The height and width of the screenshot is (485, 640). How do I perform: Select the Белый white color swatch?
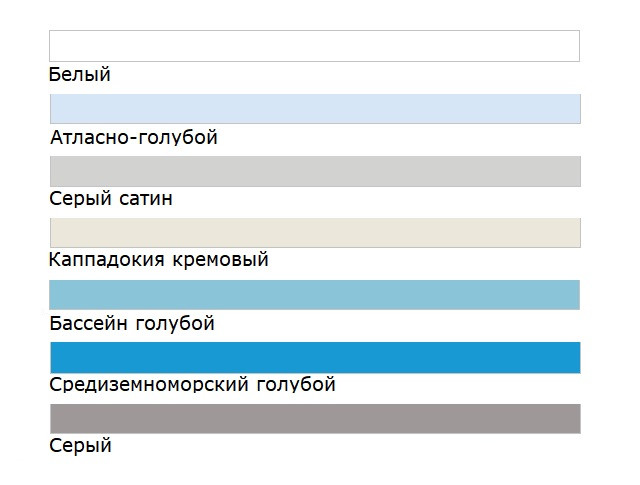[314, 46]
